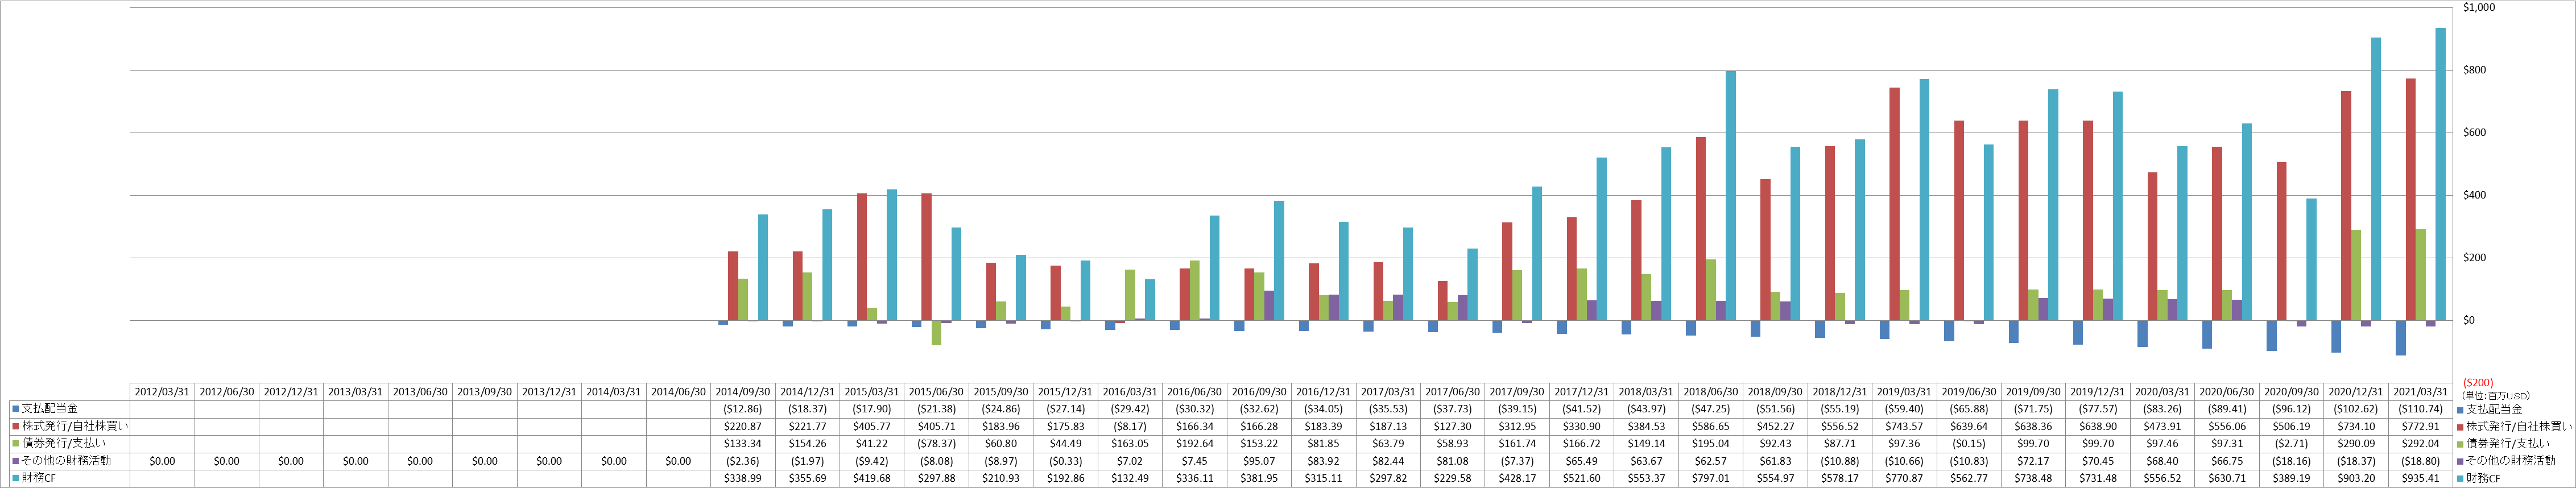Click the 2015/06/30 date header cell
2576x488 pixels.
pyautogui.click(x=936, y=392)
